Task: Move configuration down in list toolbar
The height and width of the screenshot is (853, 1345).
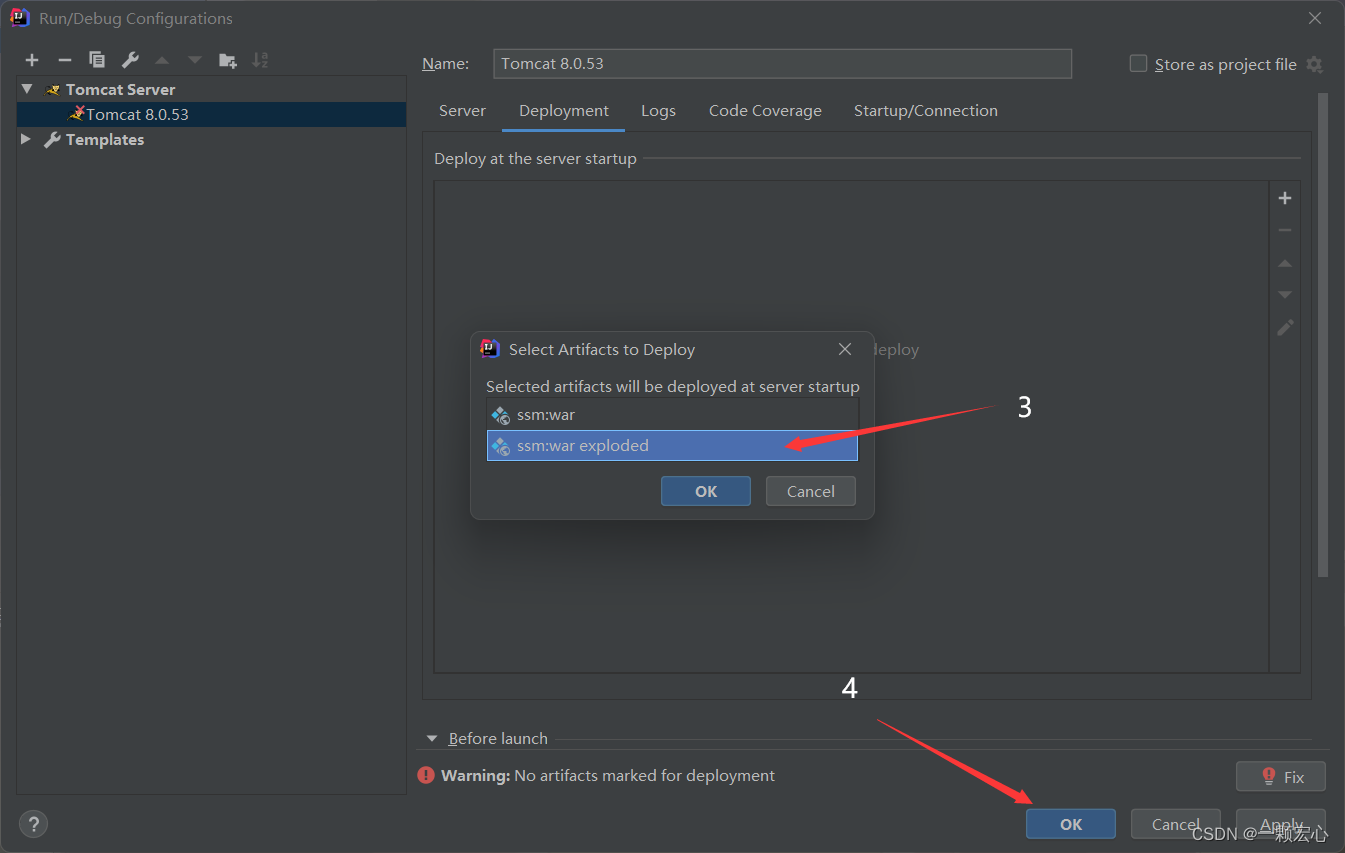Action: coord(195,60)
